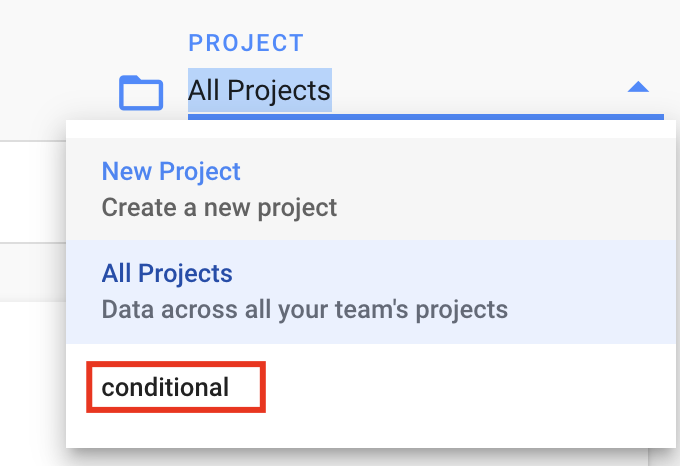Click Data across all your team's projects text
Image resolution: width=680 pixels, height=466 pixels.
(x=304, y=310)
